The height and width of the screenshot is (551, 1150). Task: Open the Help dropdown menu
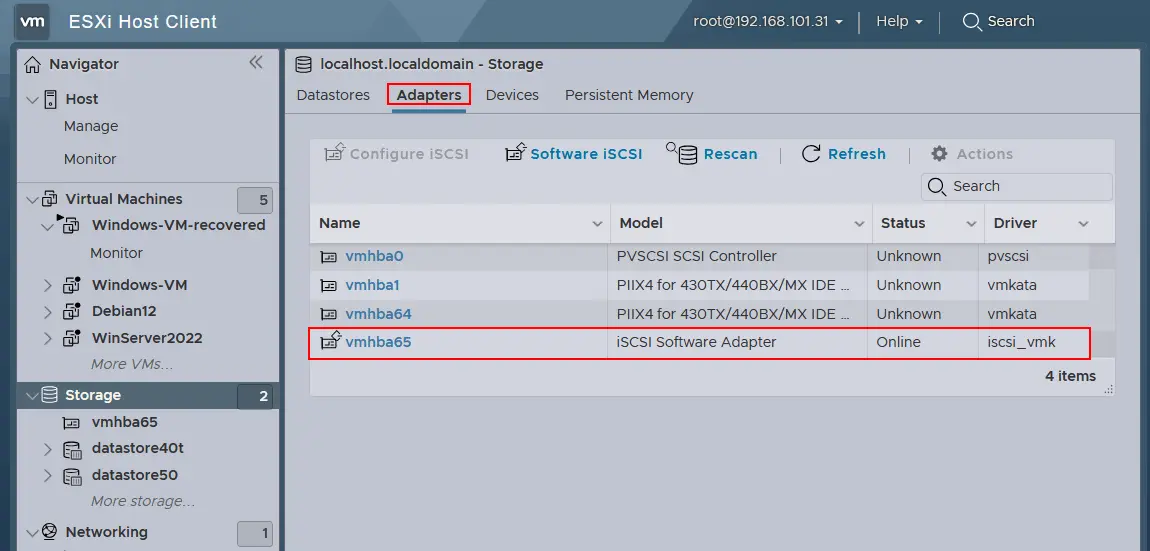pyautogui.click(x=899, y=21)
